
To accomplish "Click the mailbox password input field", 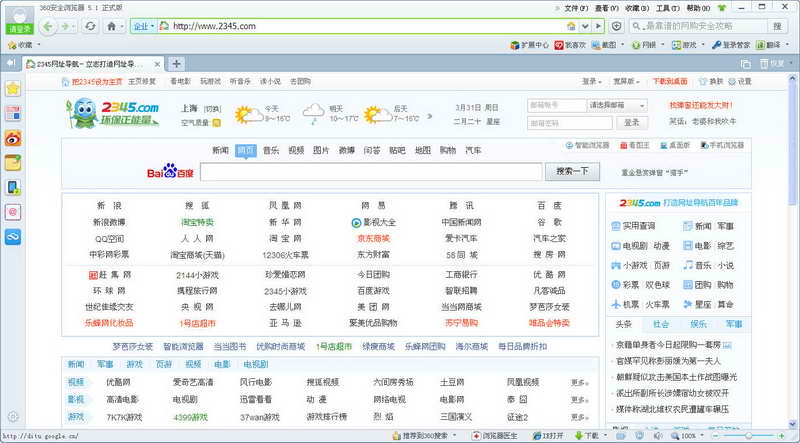I will (x=569, y=123).
